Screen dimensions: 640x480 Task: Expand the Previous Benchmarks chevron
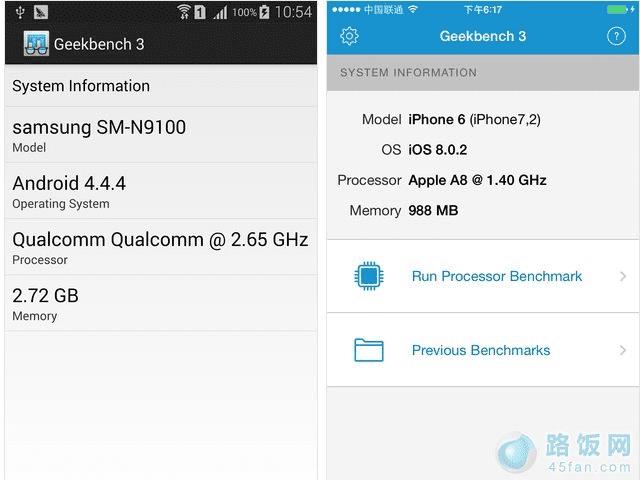point(623,350)
